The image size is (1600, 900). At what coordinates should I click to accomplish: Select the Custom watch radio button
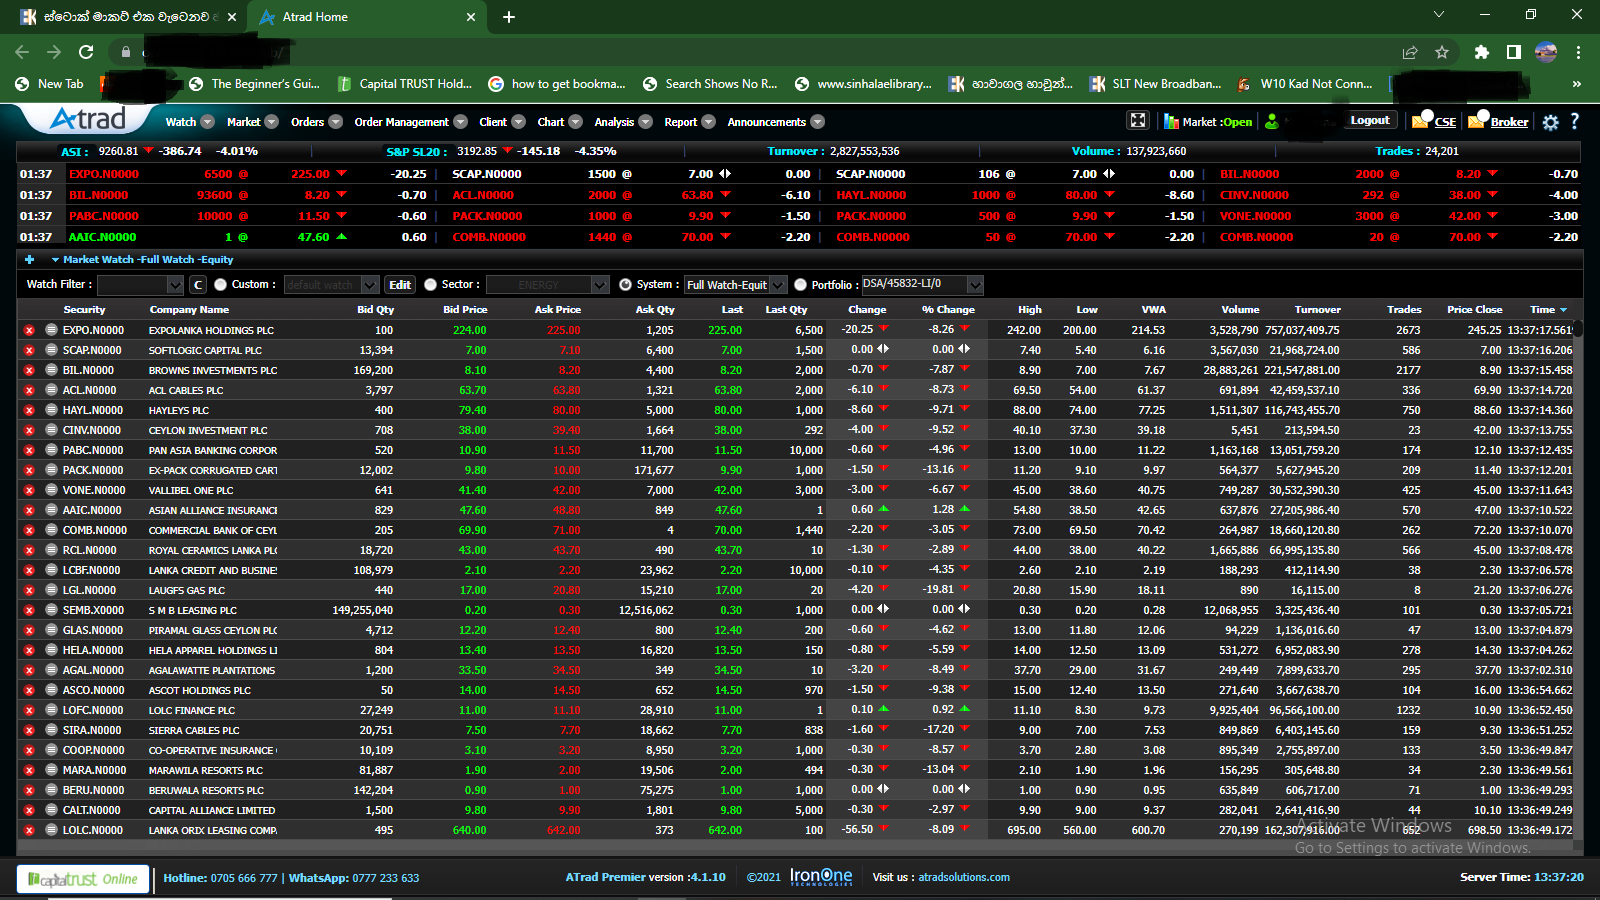[220, 284]
